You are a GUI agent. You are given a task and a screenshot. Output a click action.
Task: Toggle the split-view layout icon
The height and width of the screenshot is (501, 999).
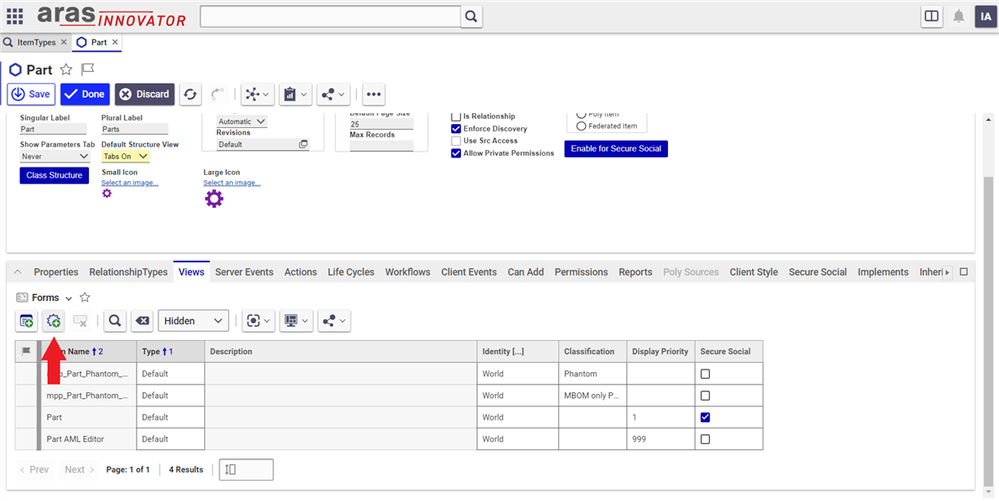click(931, 16)
